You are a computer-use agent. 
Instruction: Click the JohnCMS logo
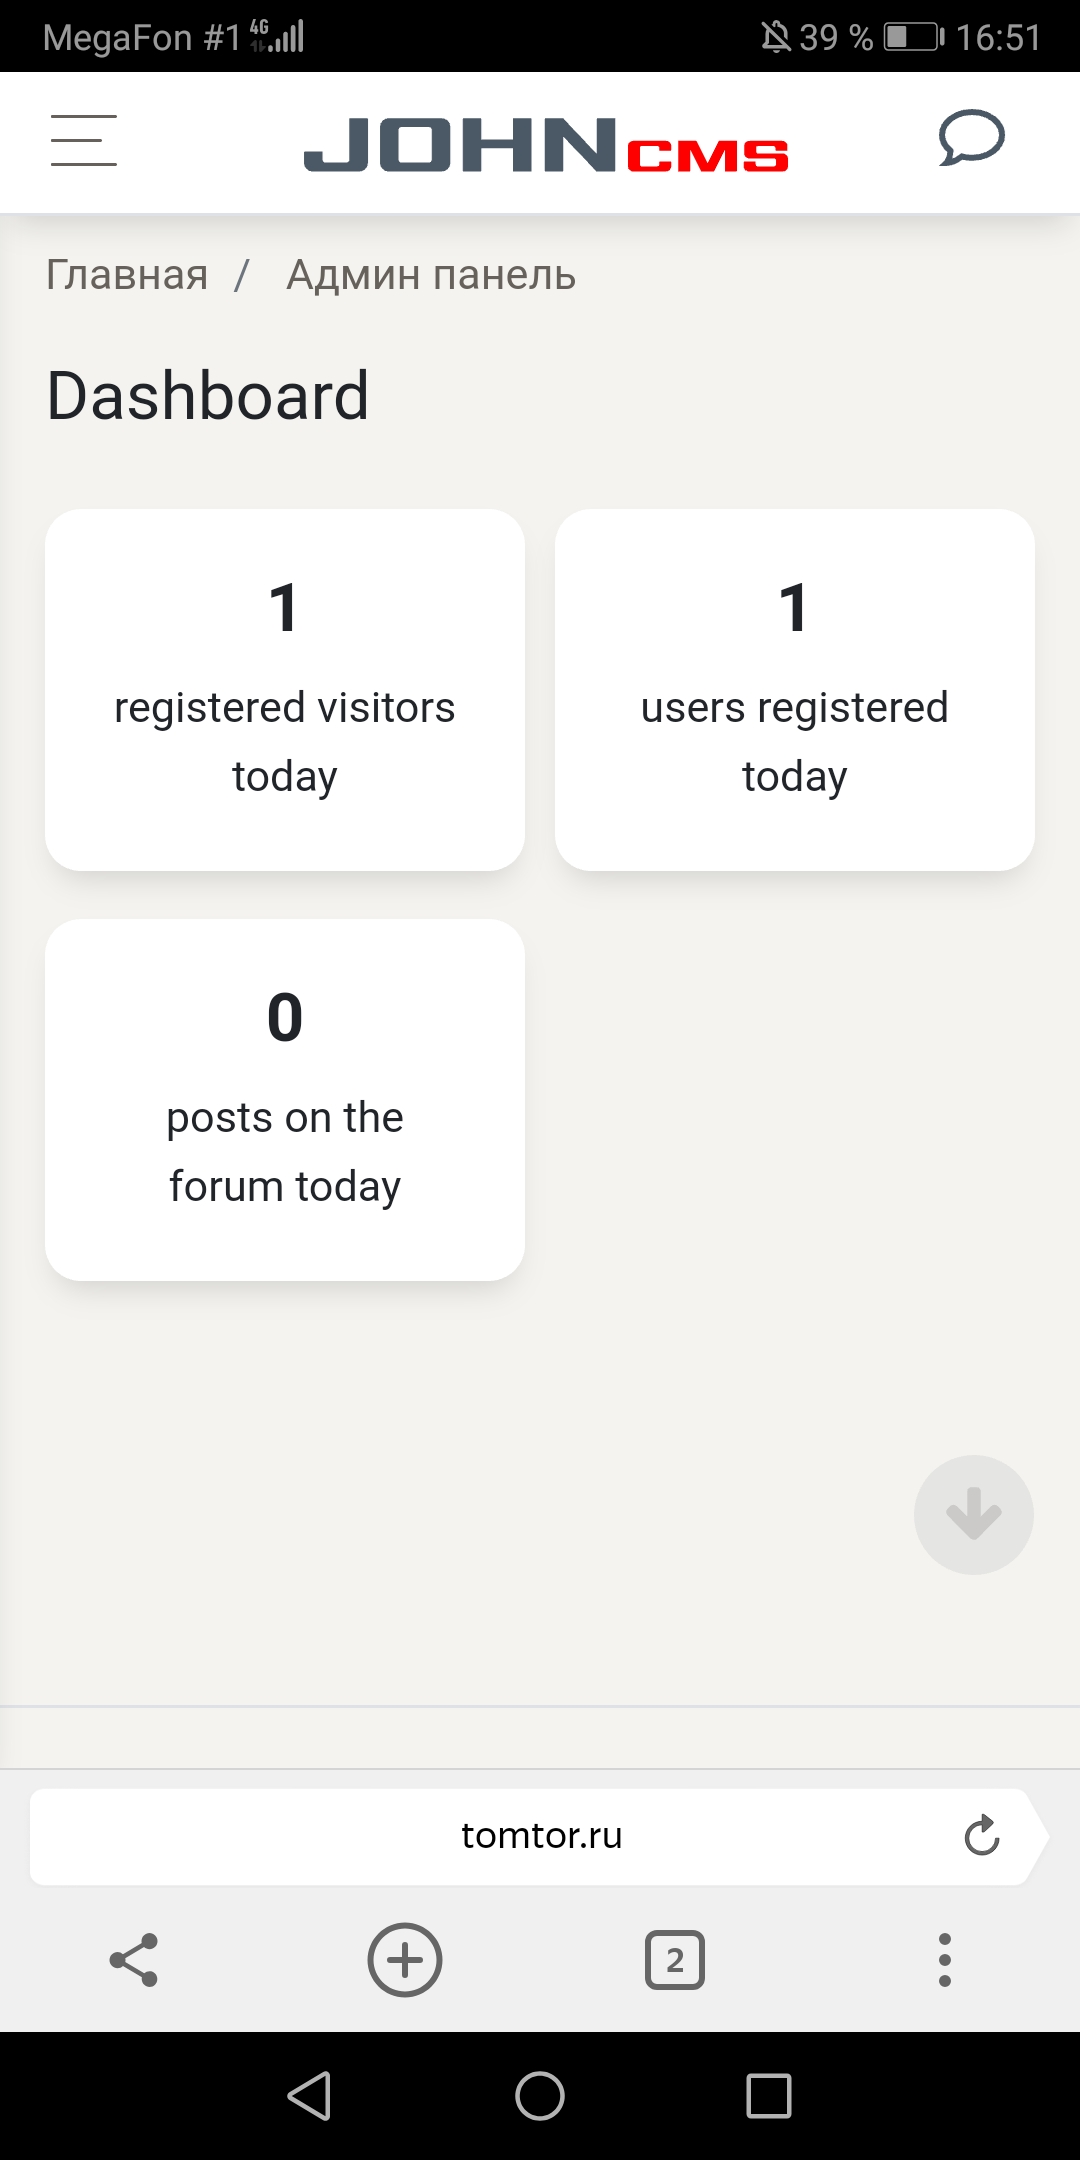(x=546, y=145)
